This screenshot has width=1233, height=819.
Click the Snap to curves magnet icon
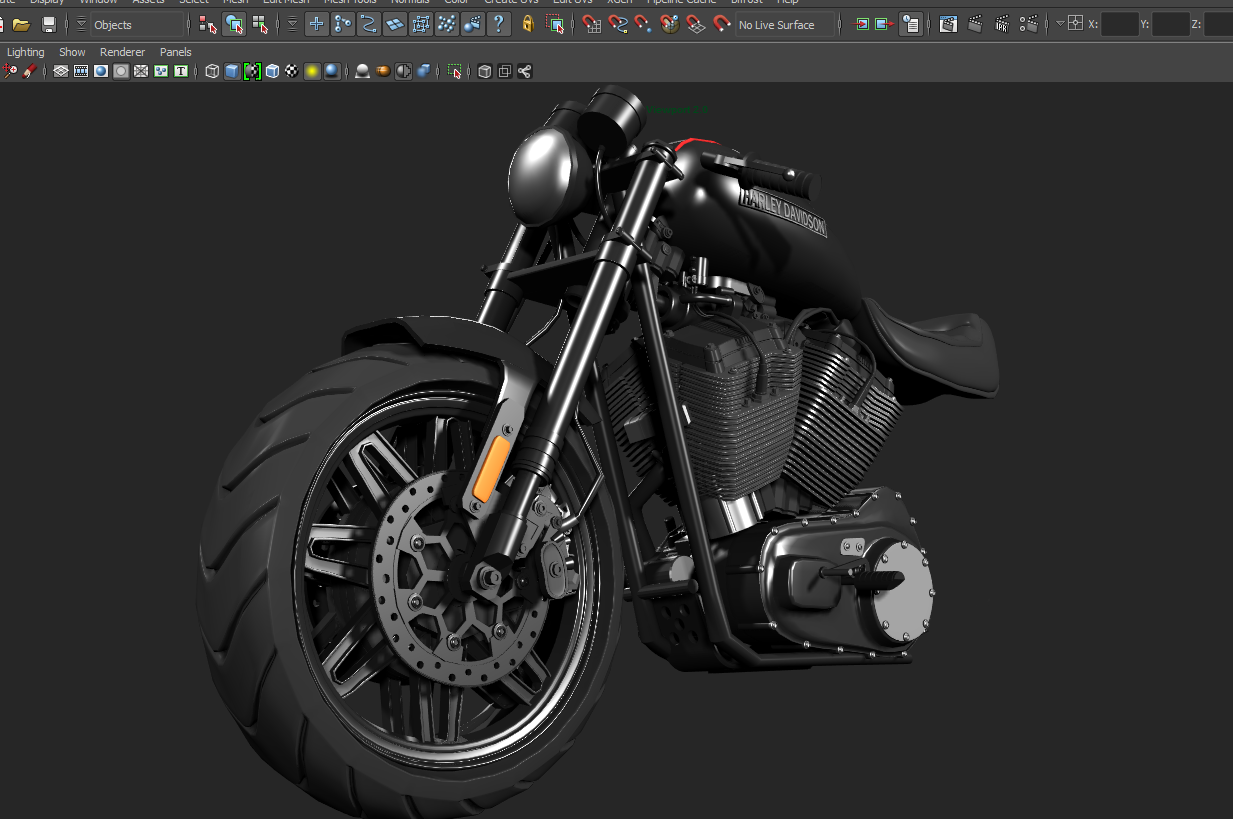tap(618, 25)
